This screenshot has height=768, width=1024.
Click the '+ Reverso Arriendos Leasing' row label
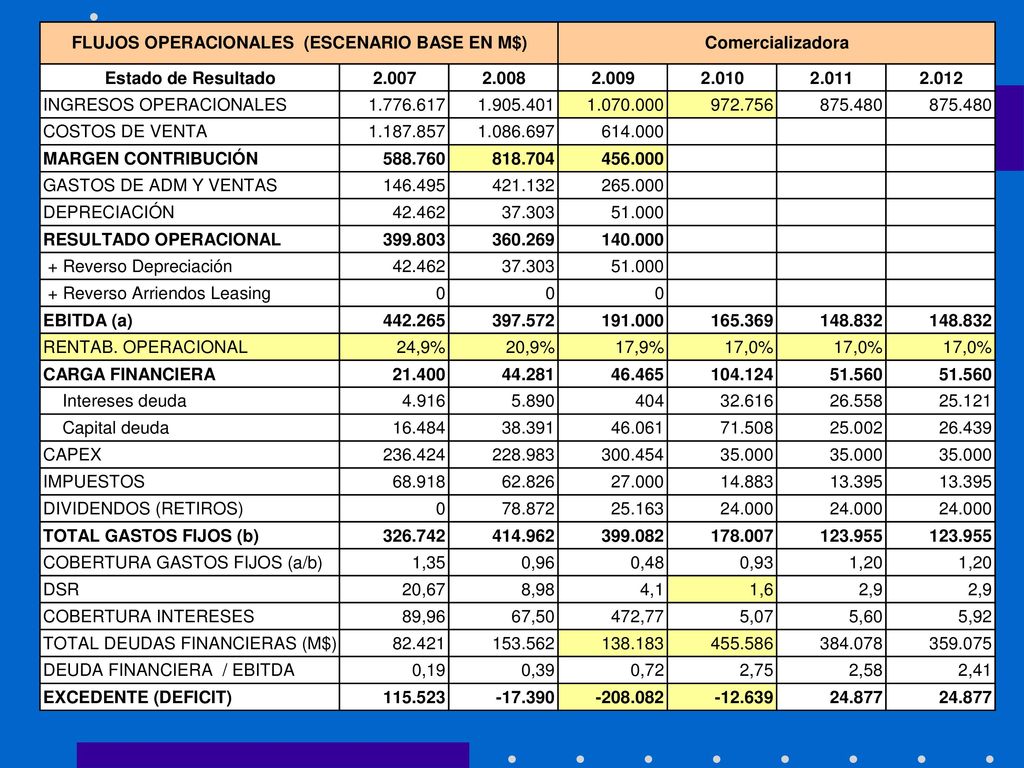tap(159, 293)
